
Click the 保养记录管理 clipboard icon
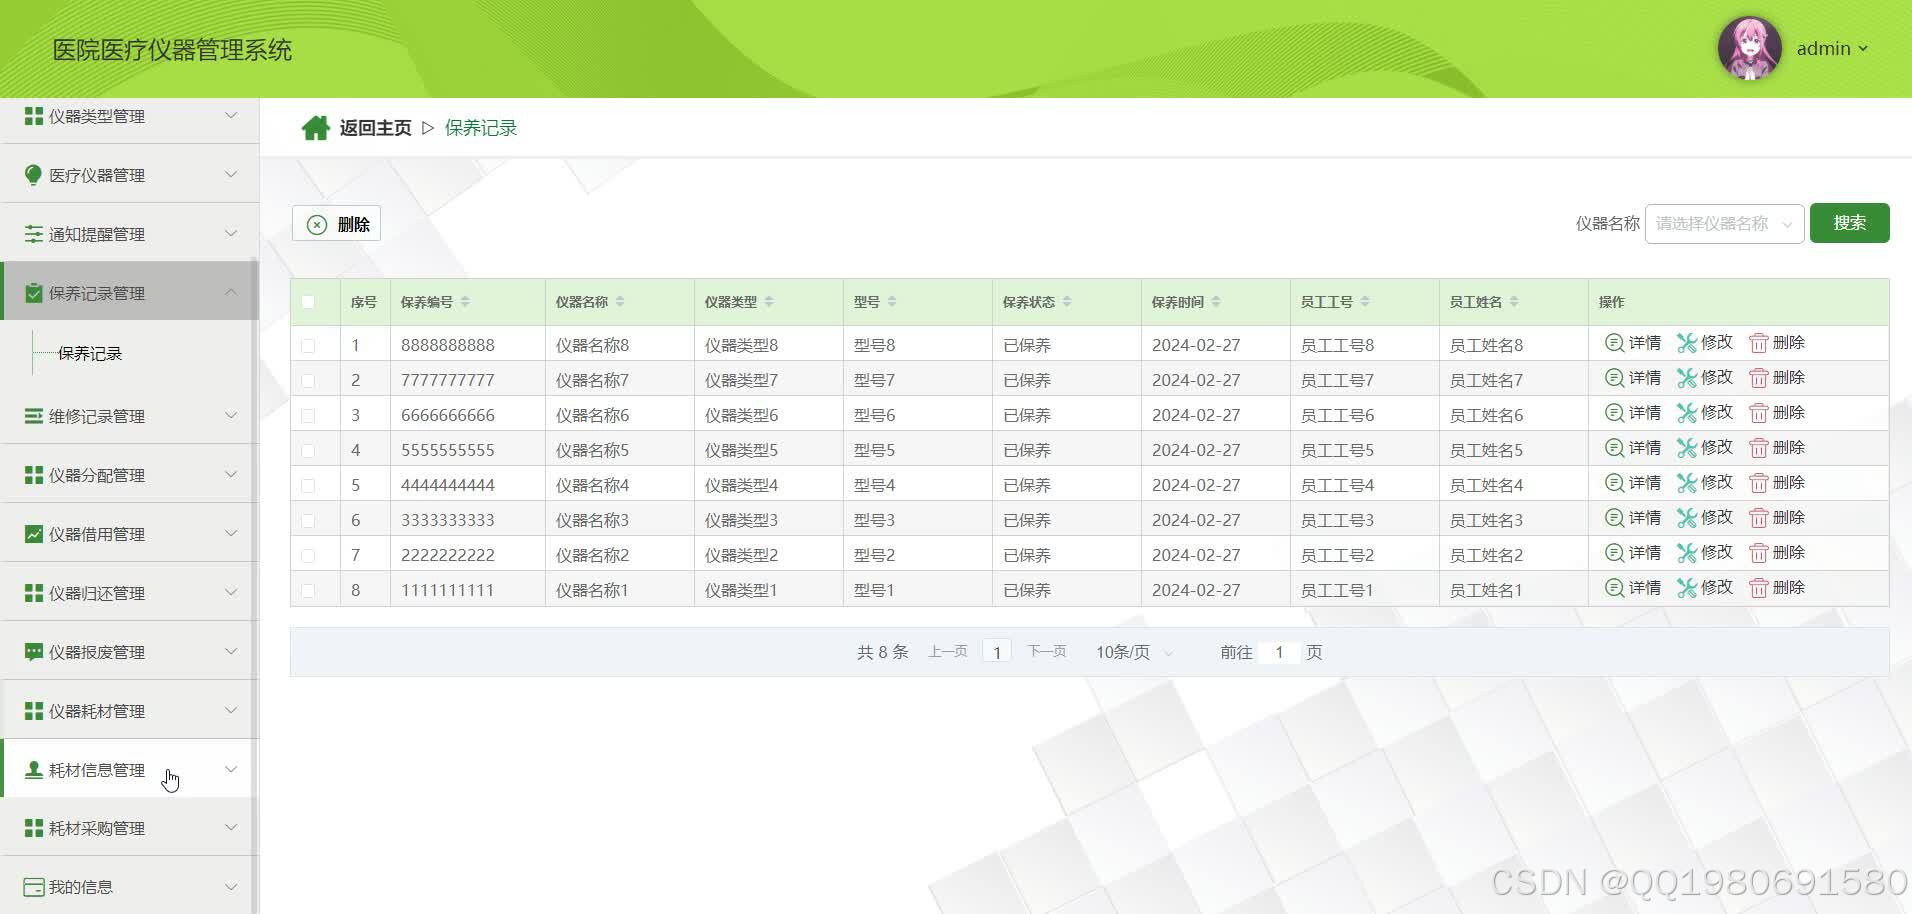pyautogui.click(x=34, y=293)
